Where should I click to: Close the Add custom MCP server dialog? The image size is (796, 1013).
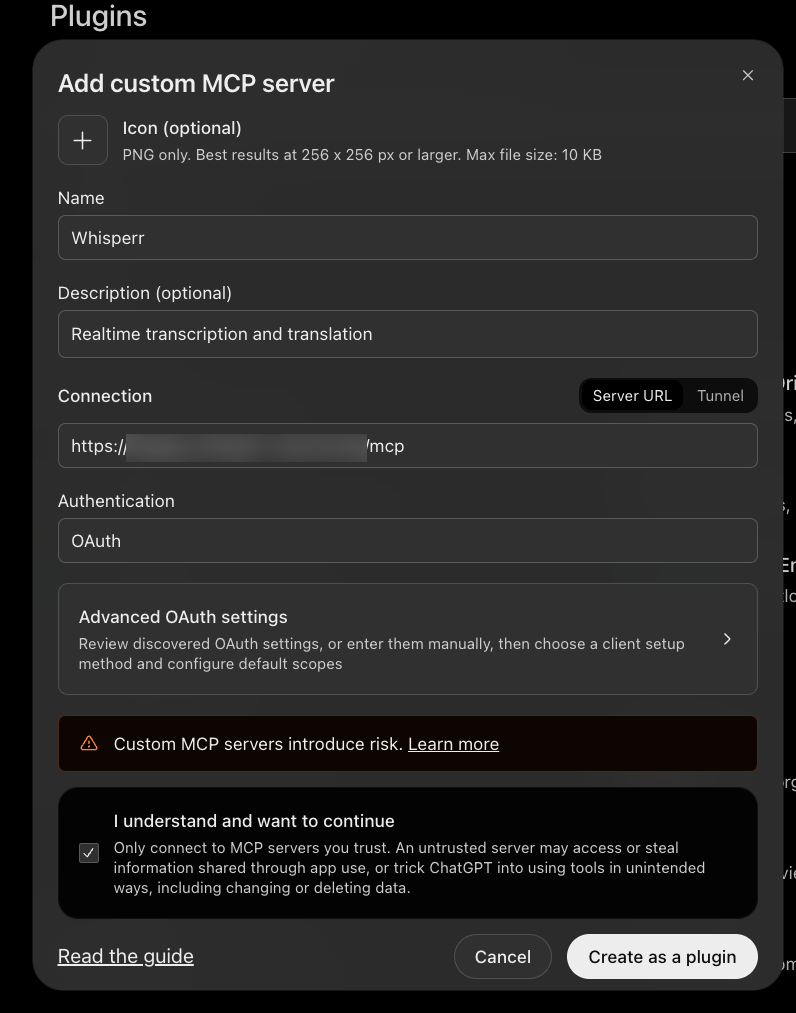click(x=748, y=76)
